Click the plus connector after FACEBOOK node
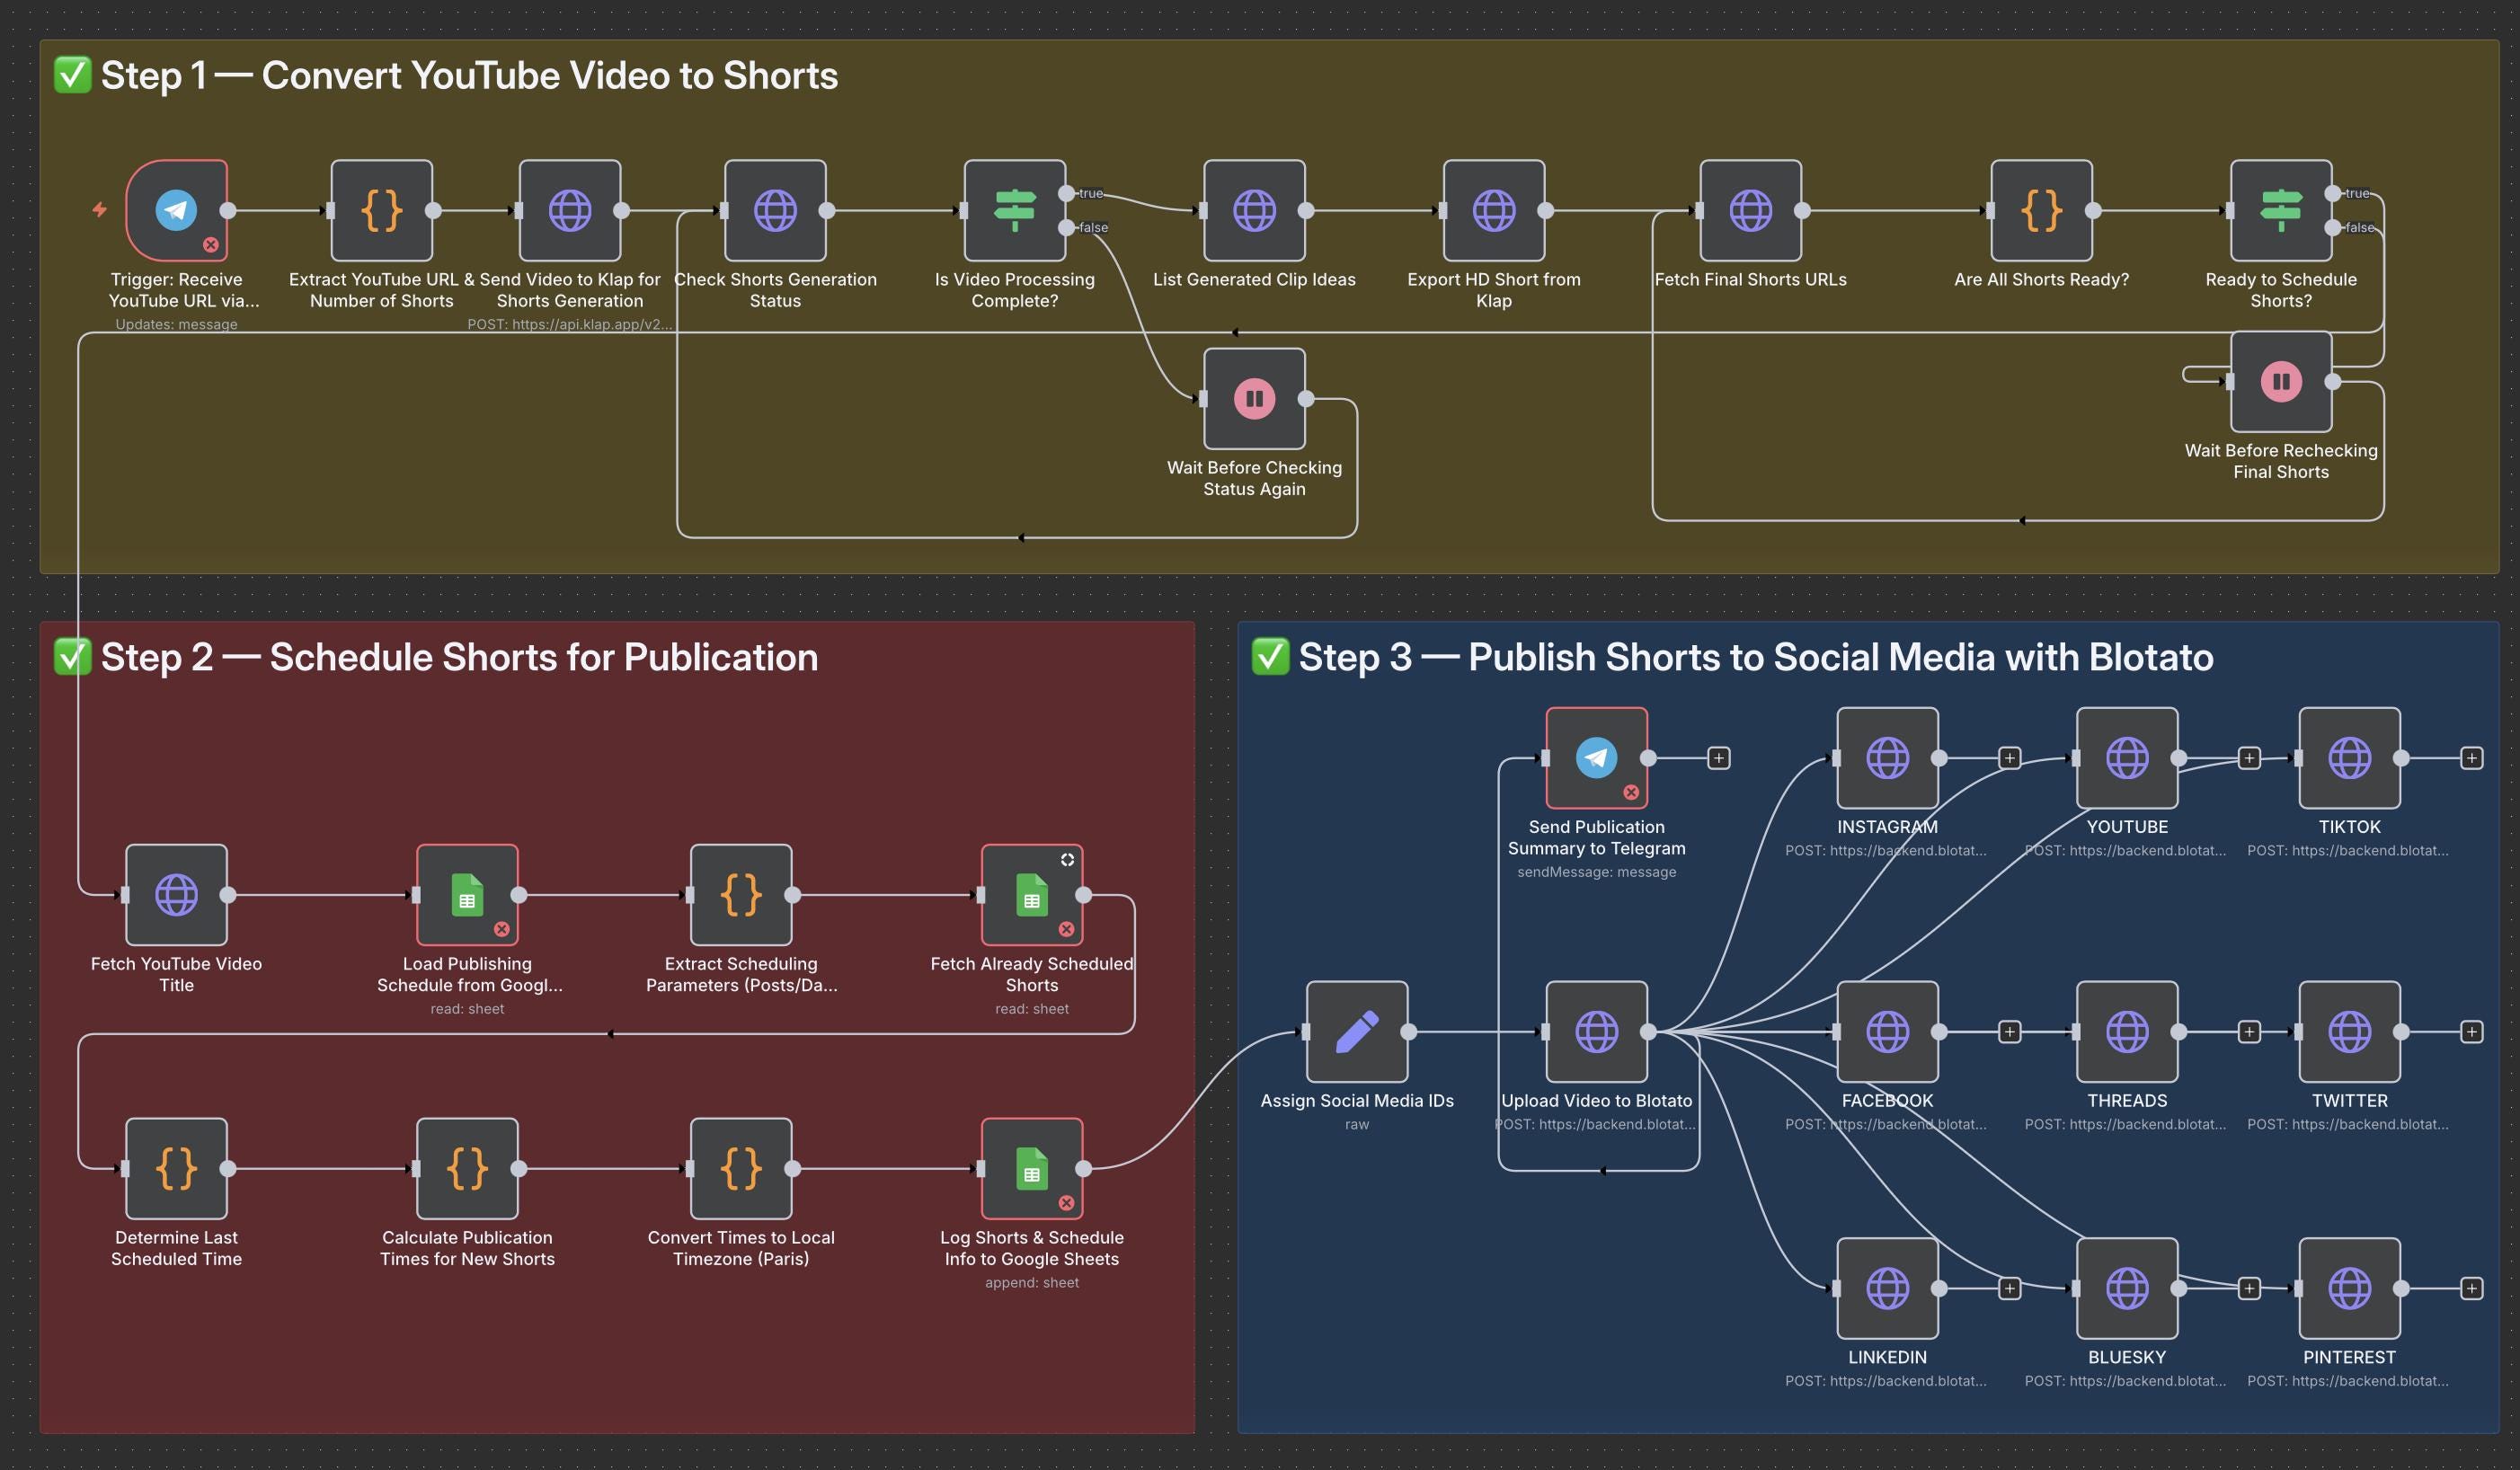The width and height of the screenshot is (2520, 1470). 2009,1031
